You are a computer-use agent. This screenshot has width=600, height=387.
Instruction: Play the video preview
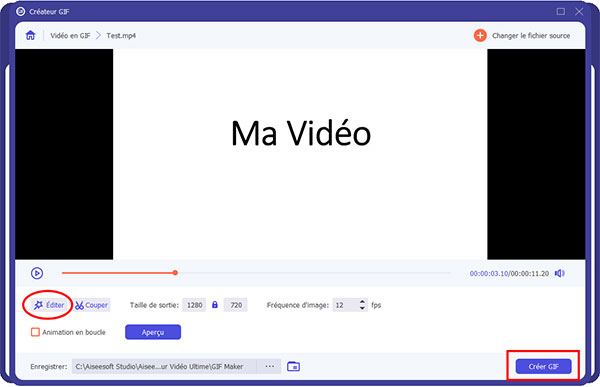[37, 273]
